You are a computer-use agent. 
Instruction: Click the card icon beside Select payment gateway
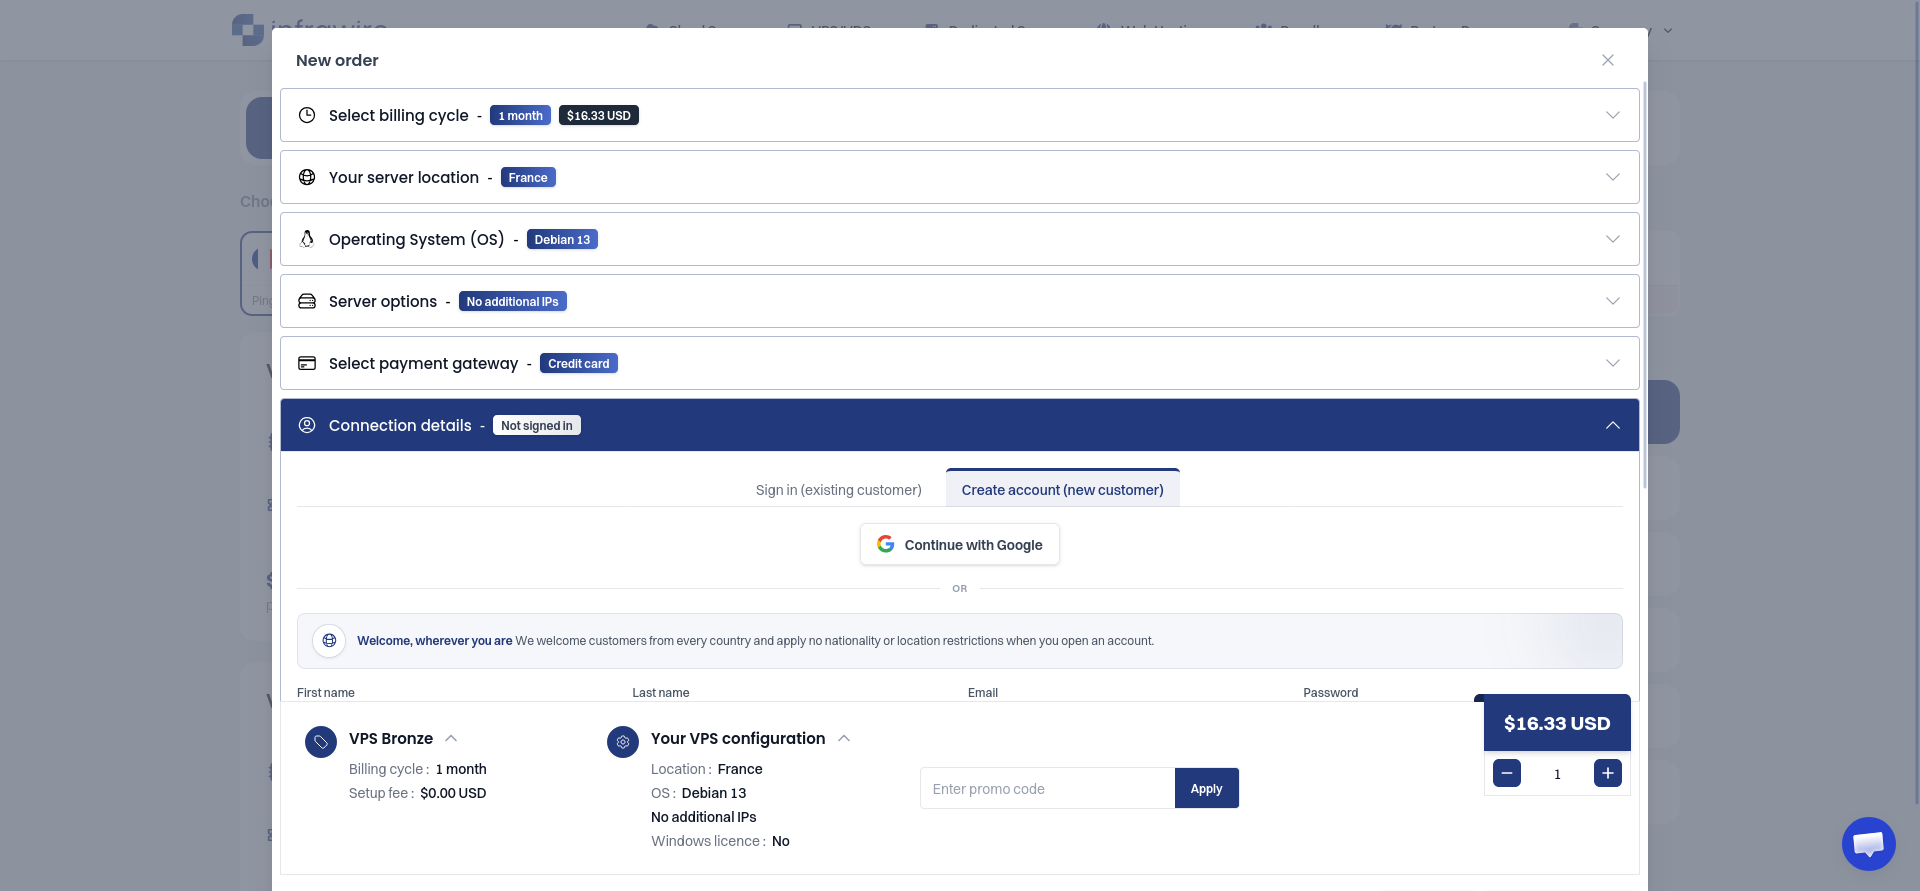(307, 363)
